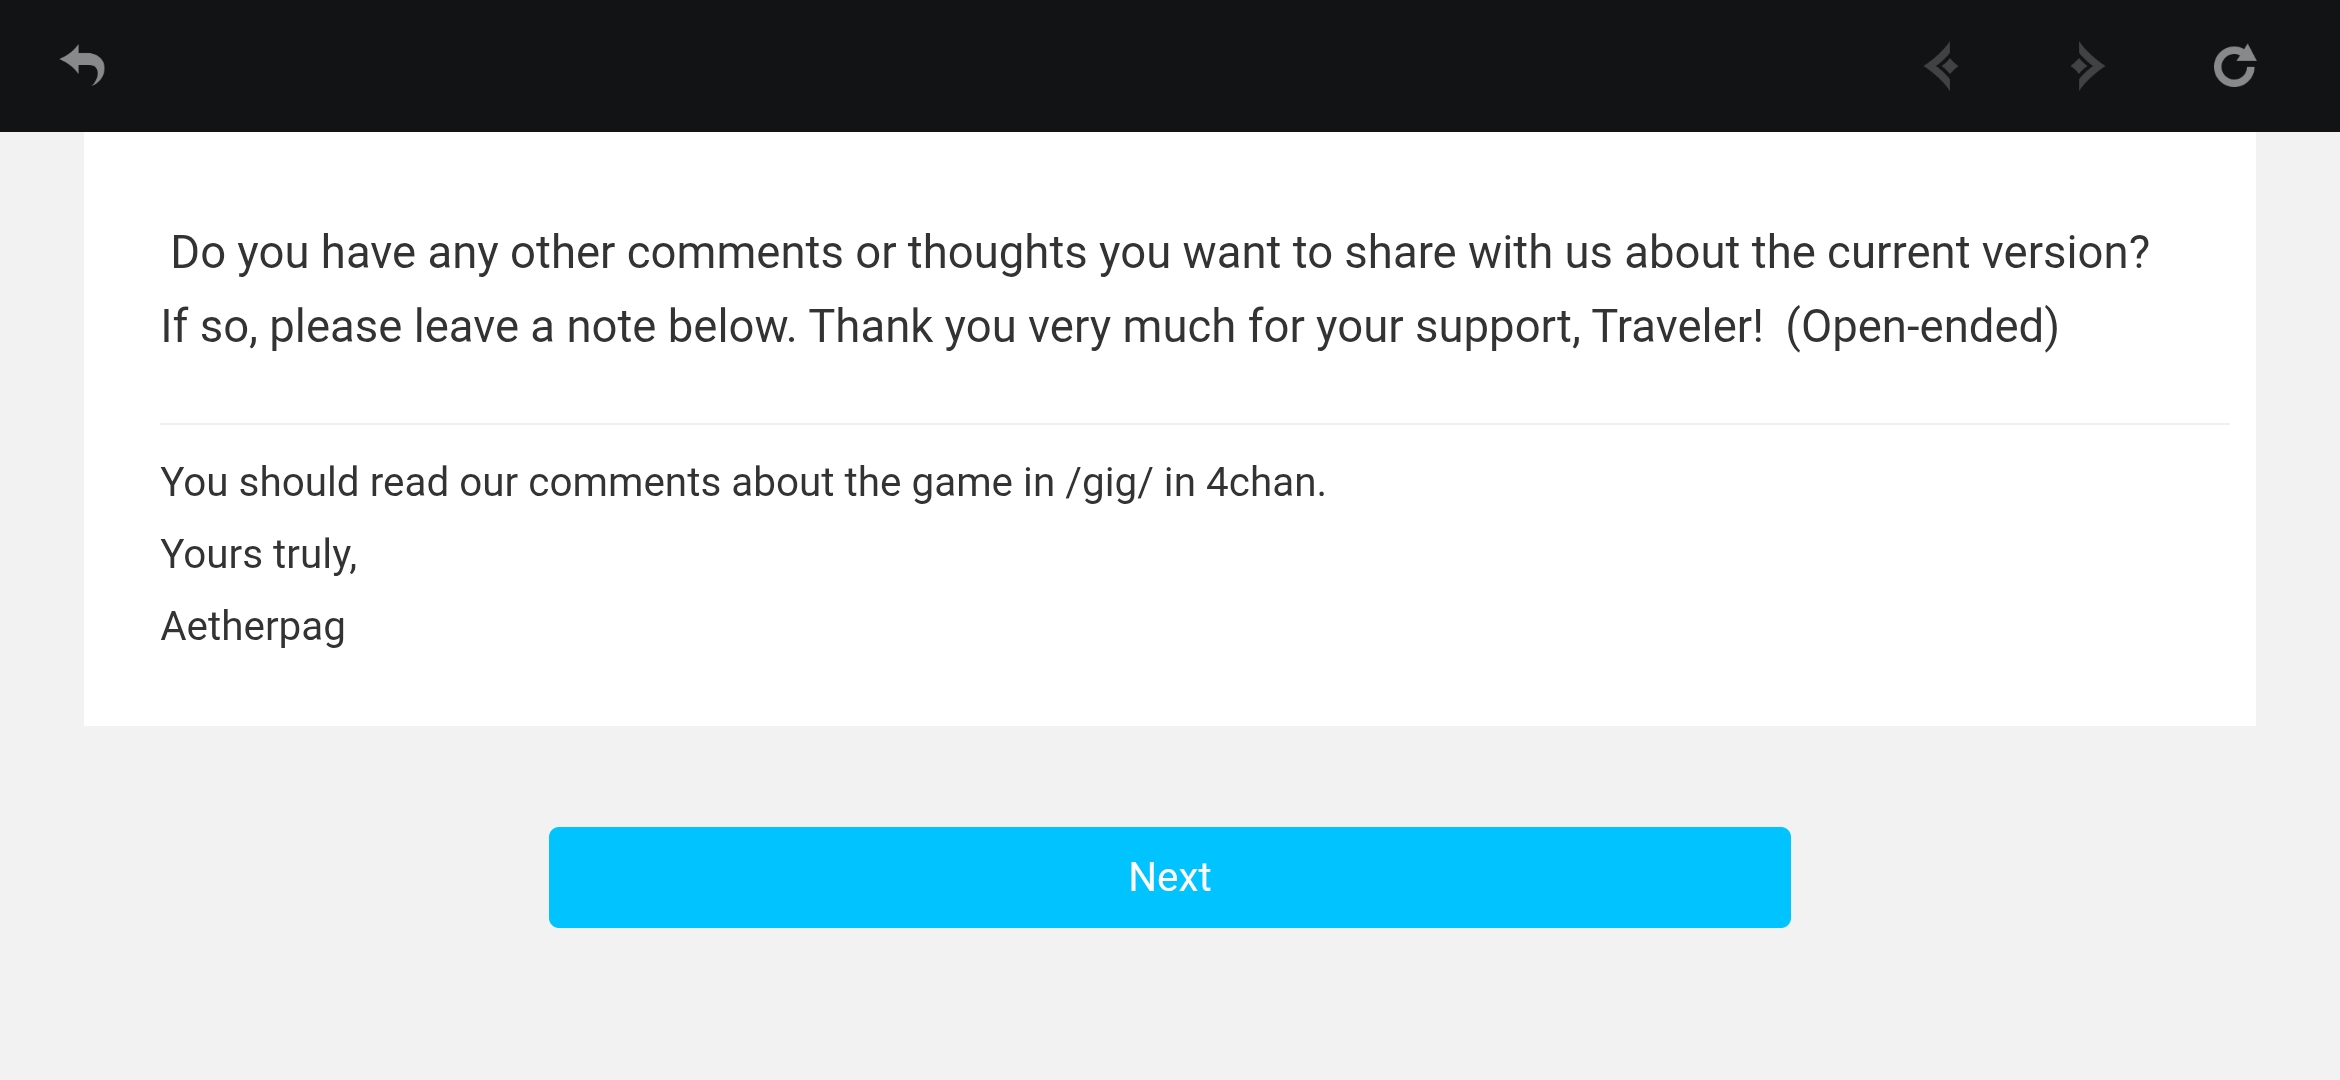Tap the back arrow in top bar
The image size is (2340, 1080).
point(83,66)
